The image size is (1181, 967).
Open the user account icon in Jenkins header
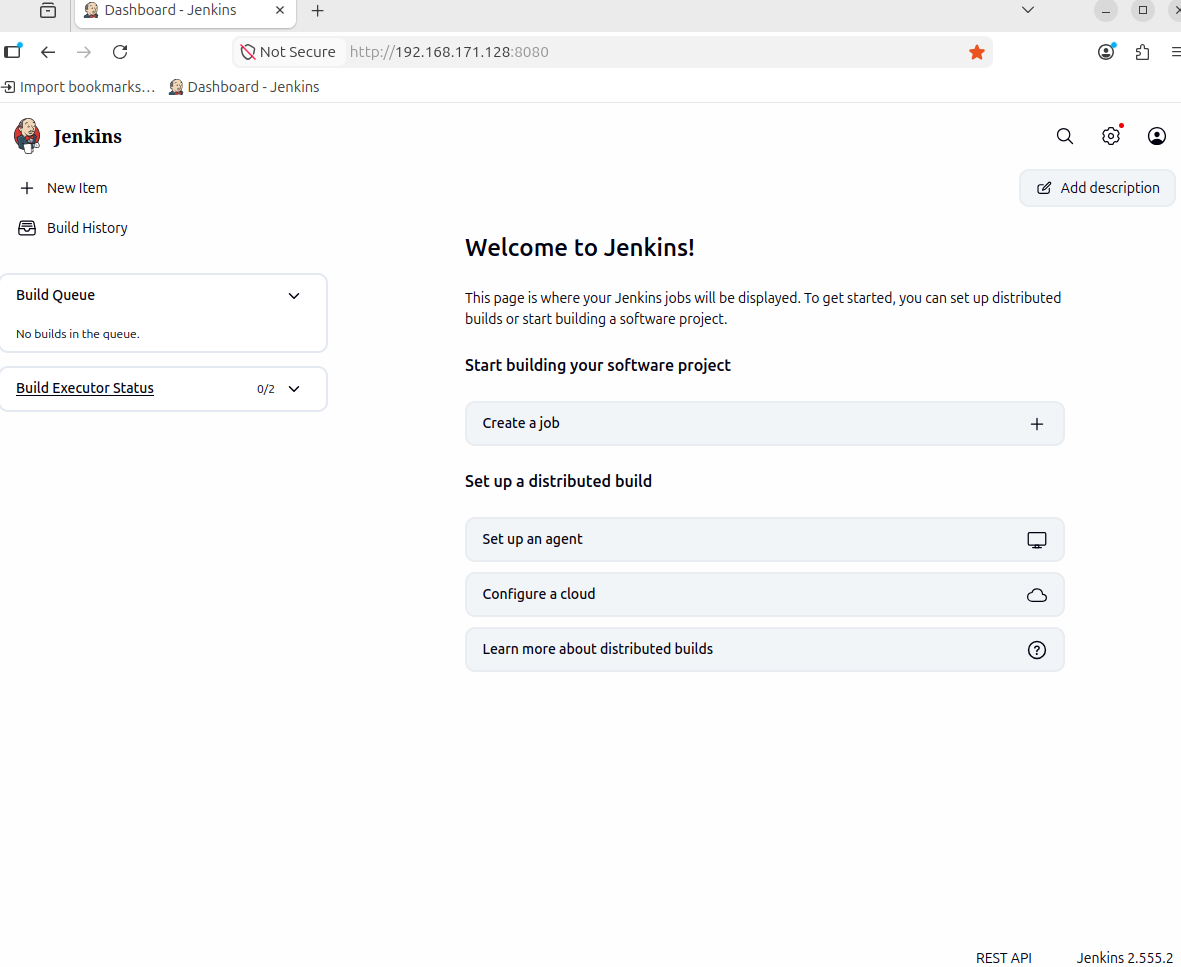[x=1156, y=136]
